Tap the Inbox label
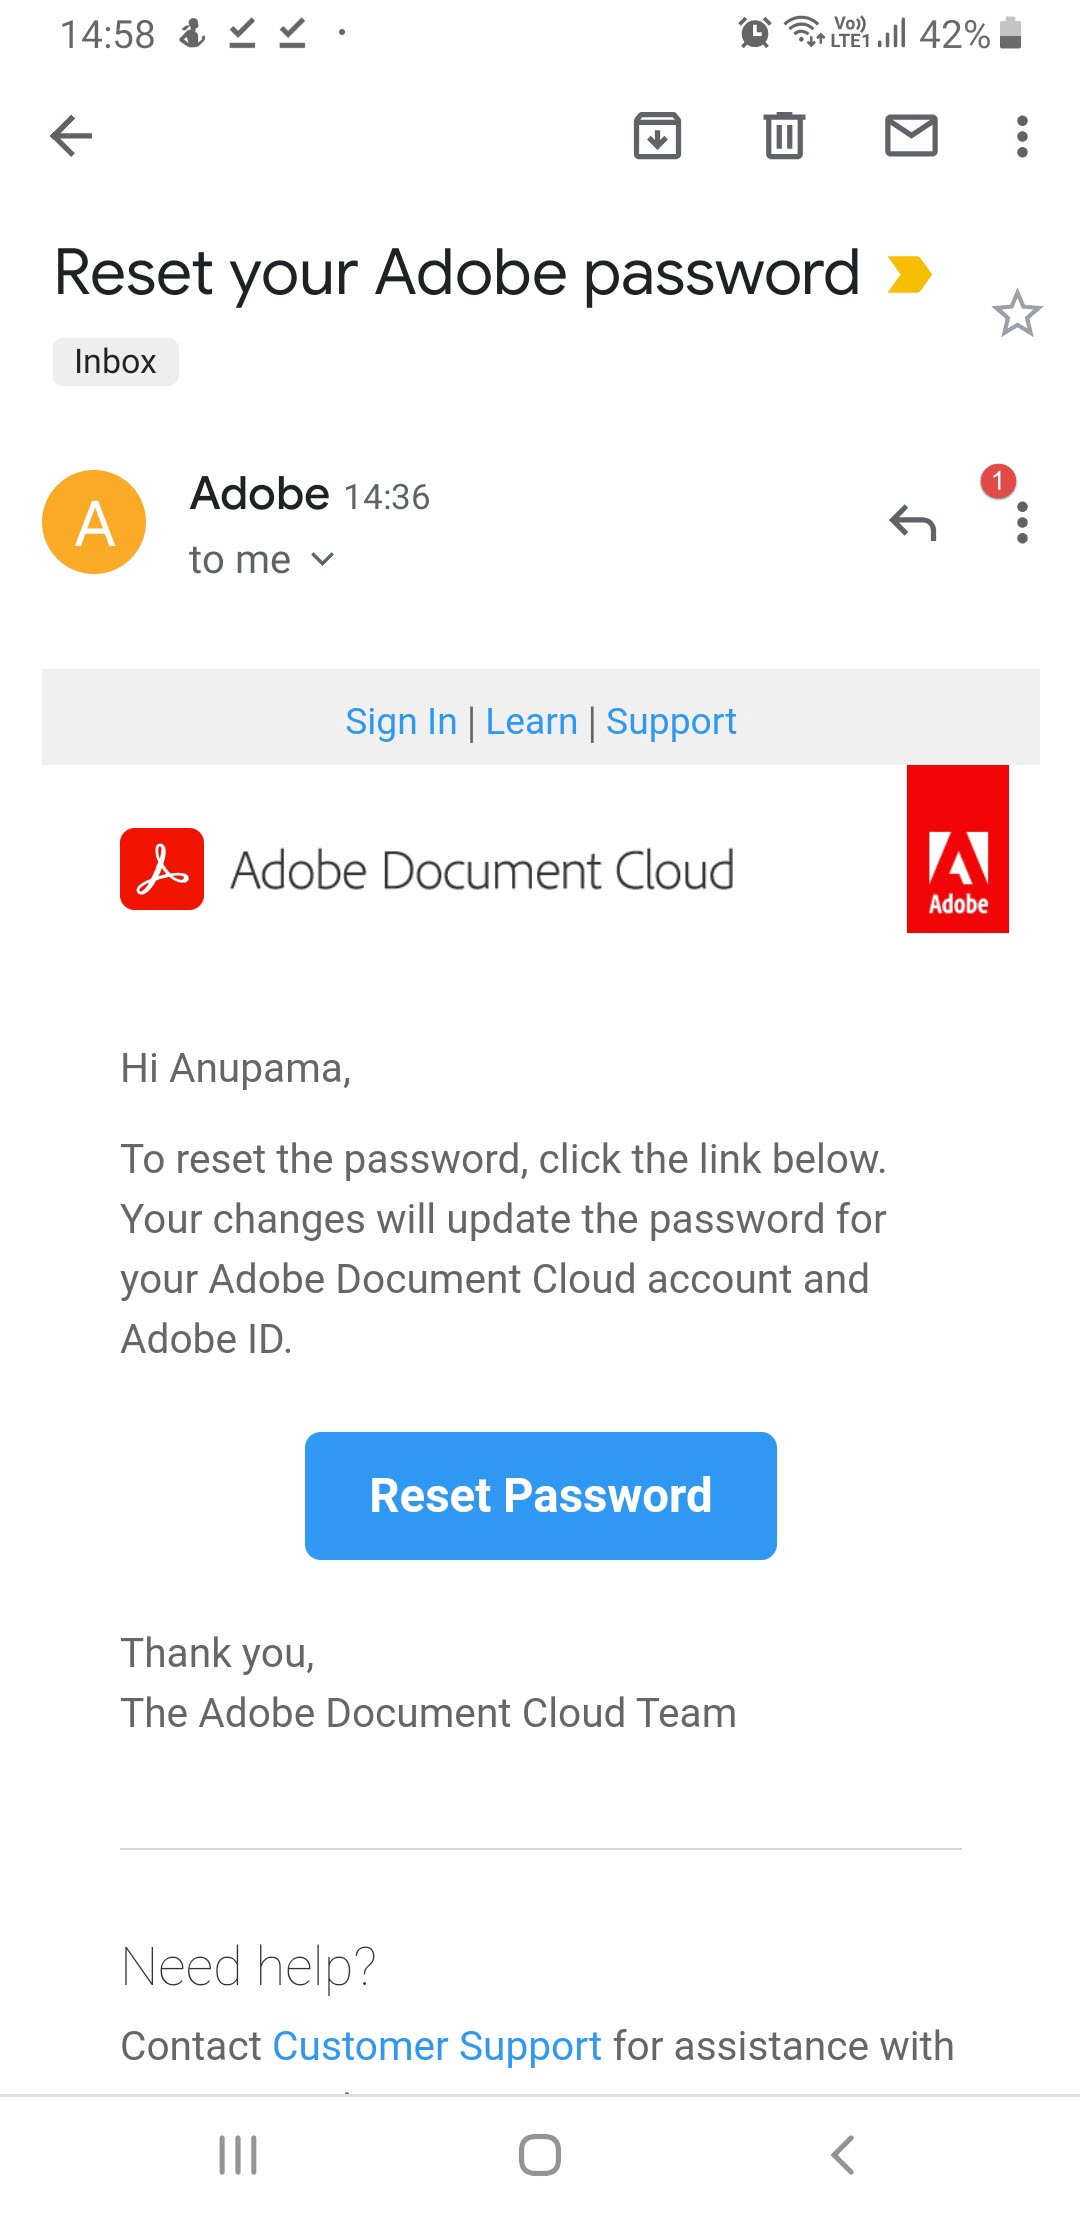 click(115, 362)
